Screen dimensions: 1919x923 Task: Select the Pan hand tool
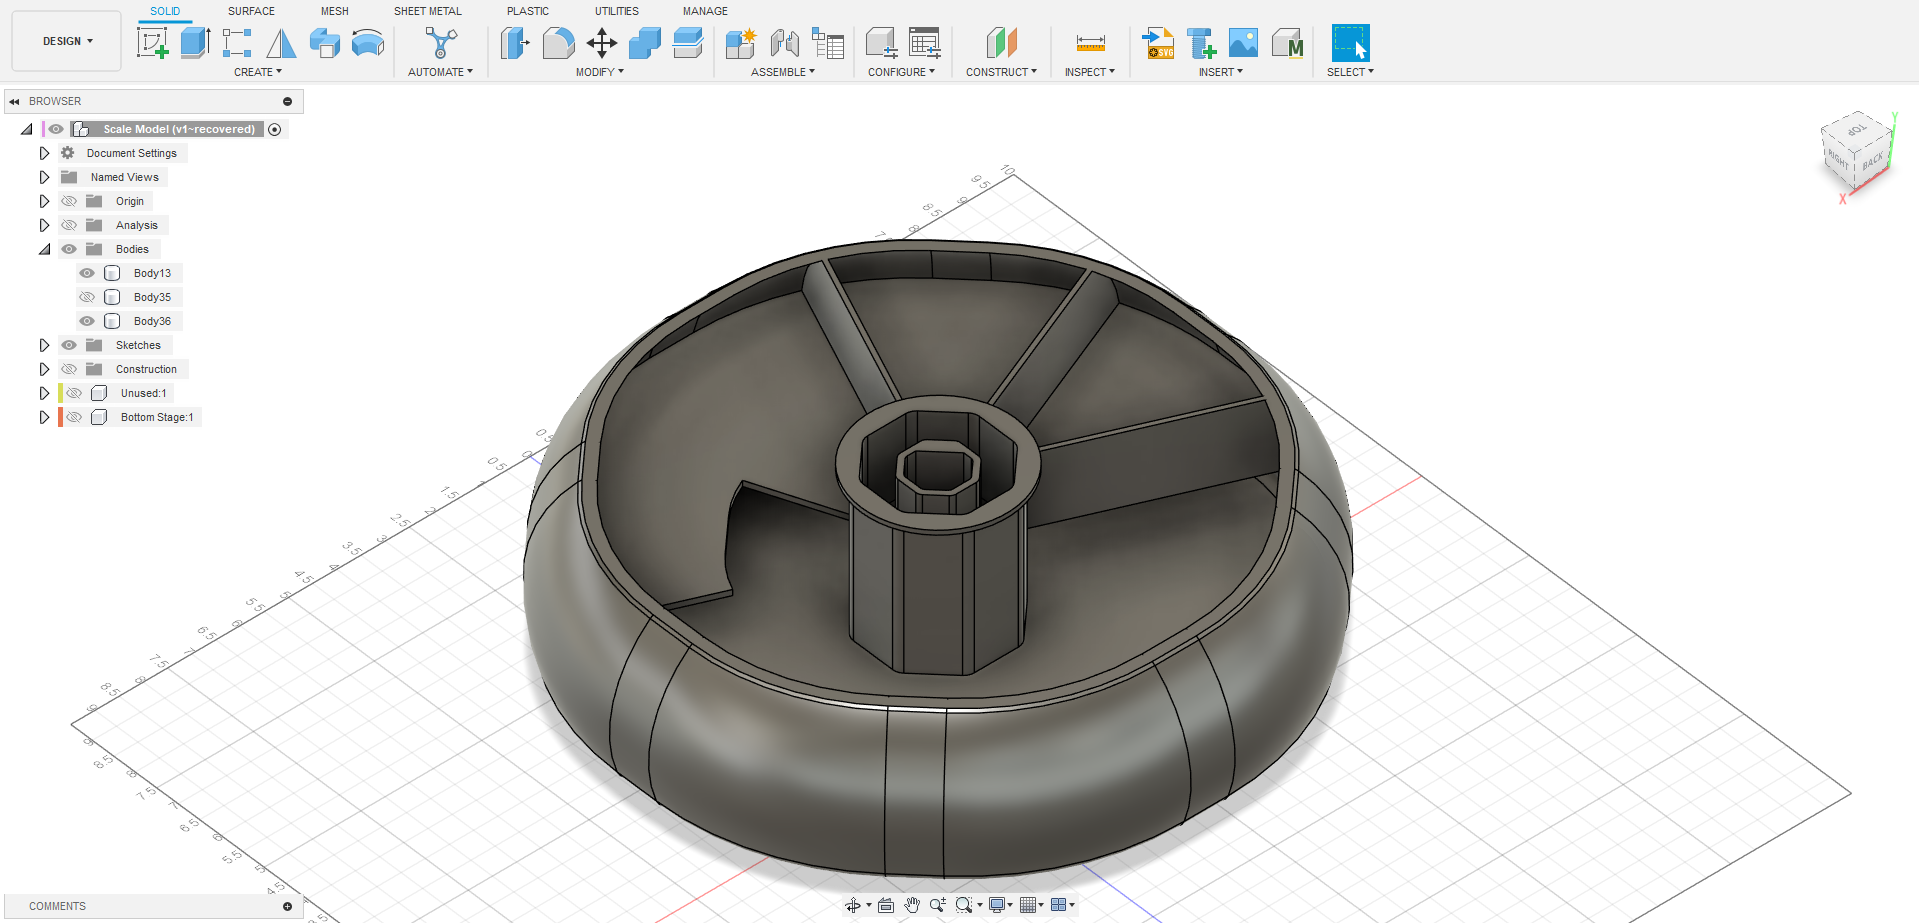[912, 905]
